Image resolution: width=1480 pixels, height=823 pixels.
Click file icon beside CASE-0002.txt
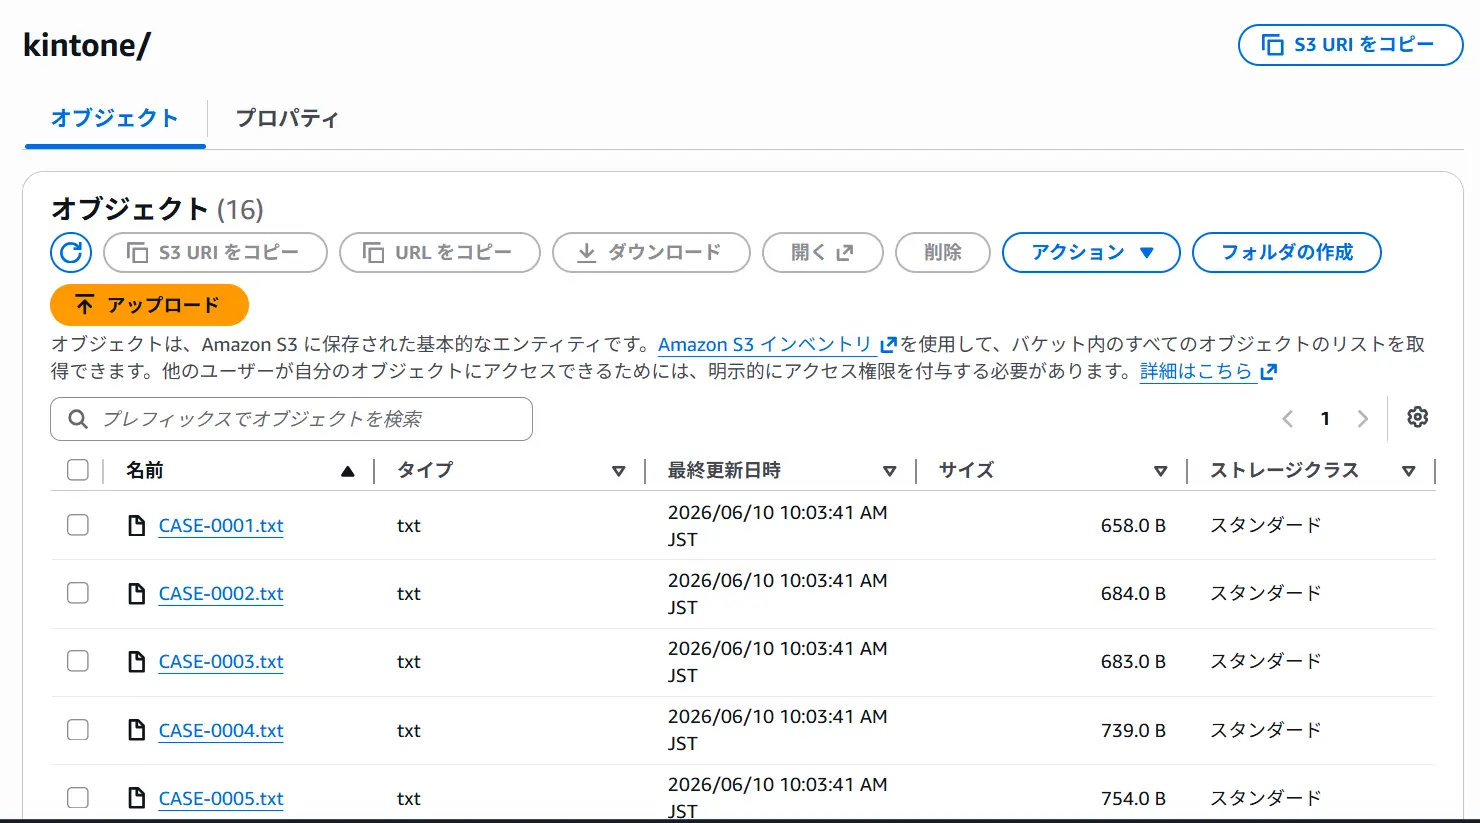coord(137,594)
